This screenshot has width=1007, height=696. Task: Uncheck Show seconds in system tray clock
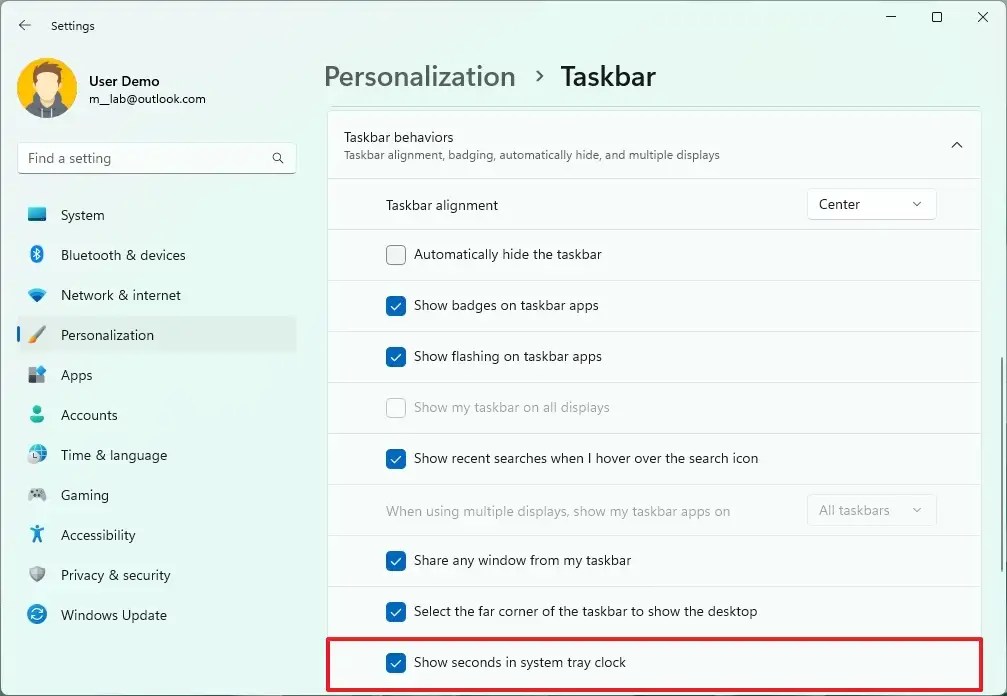pyautogui.click(x=395, y=662)
